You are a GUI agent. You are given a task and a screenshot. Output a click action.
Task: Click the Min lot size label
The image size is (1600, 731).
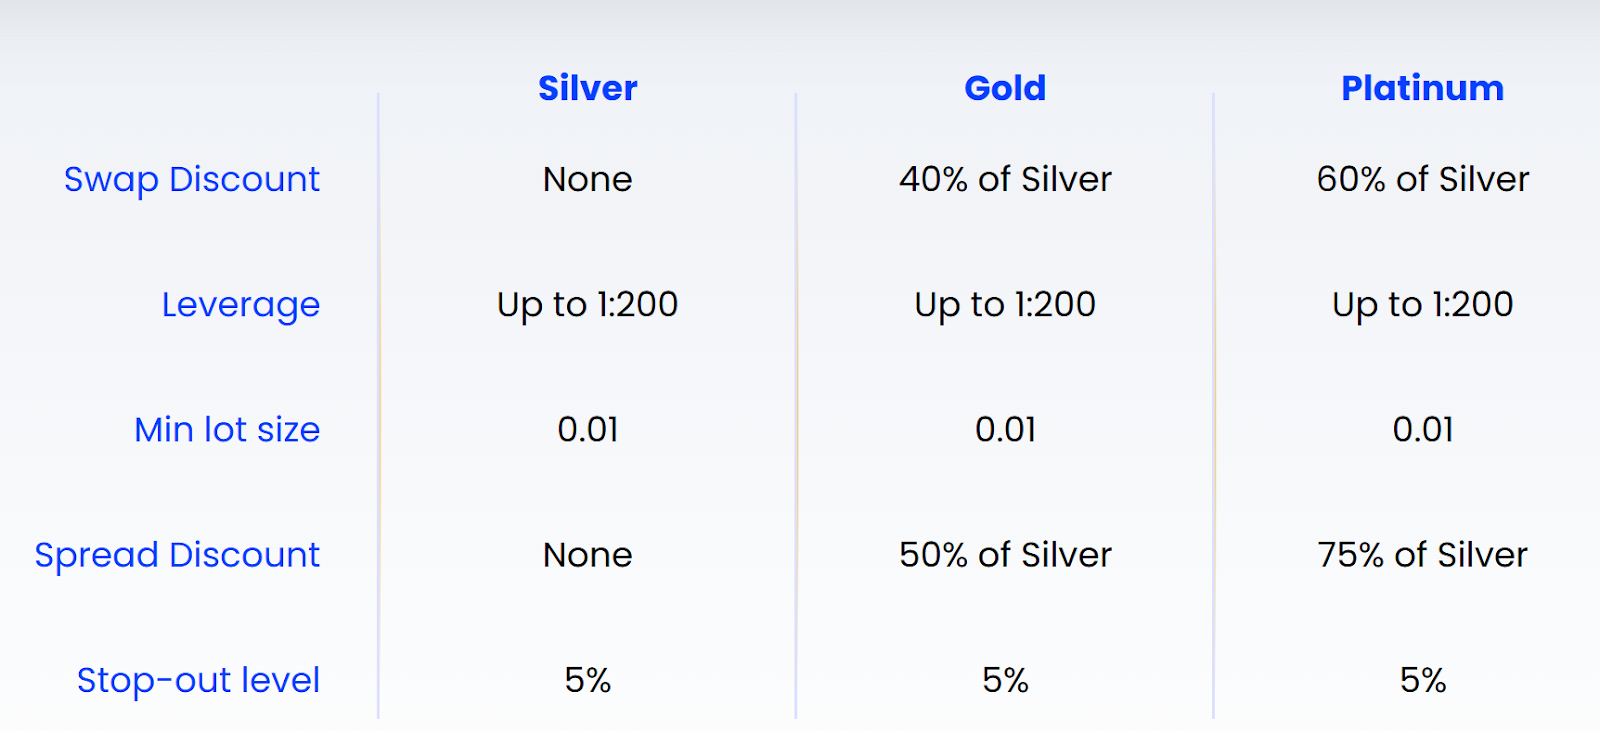click(227, 429)
